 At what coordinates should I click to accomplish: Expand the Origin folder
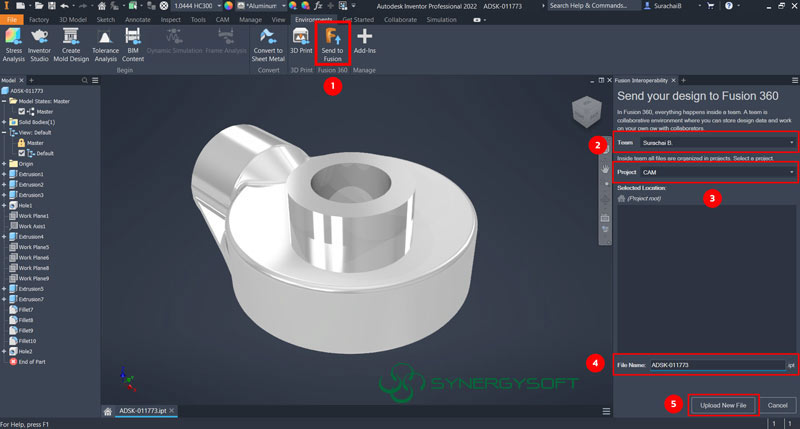click(4, 164)
